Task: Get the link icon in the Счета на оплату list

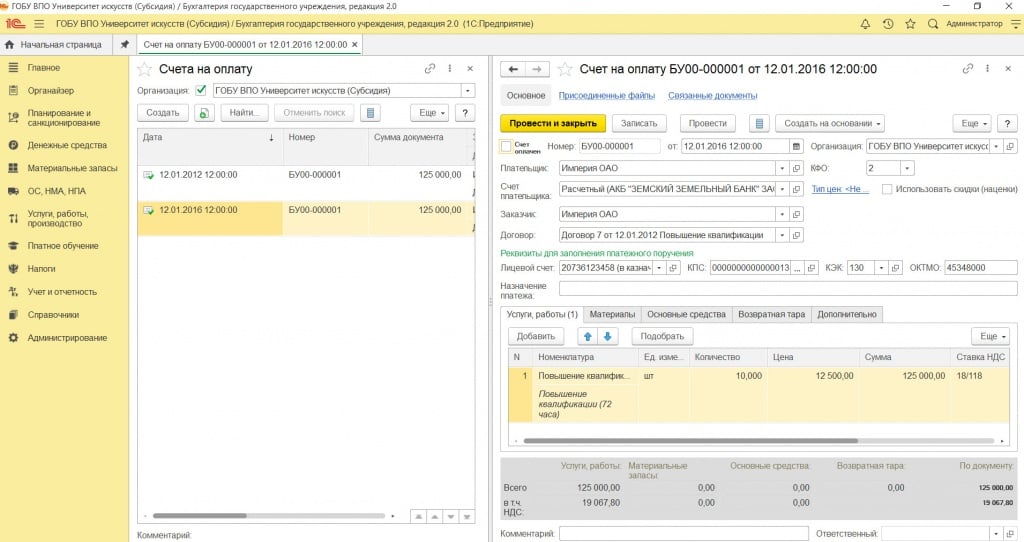Action: tap(430, 69)
